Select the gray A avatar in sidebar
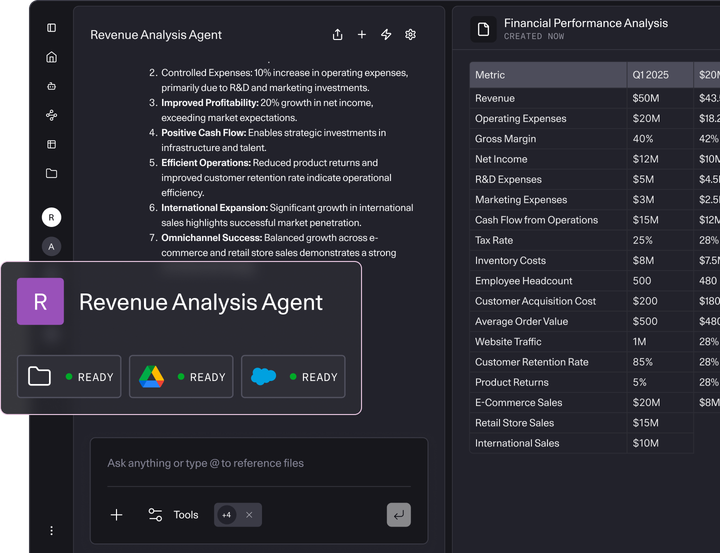720x553 pixels. (x=51, y=247)
